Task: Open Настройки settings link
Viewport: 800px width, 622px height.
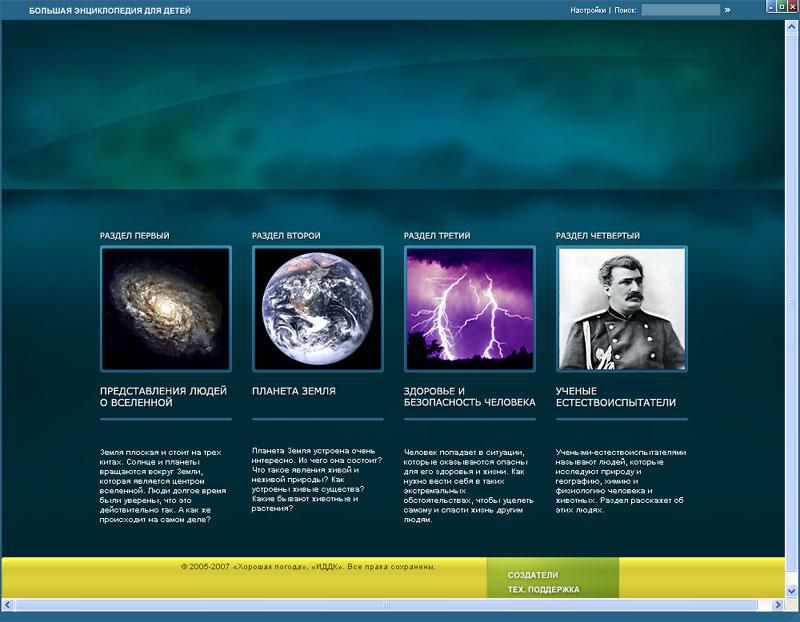Action: (587, 10)
